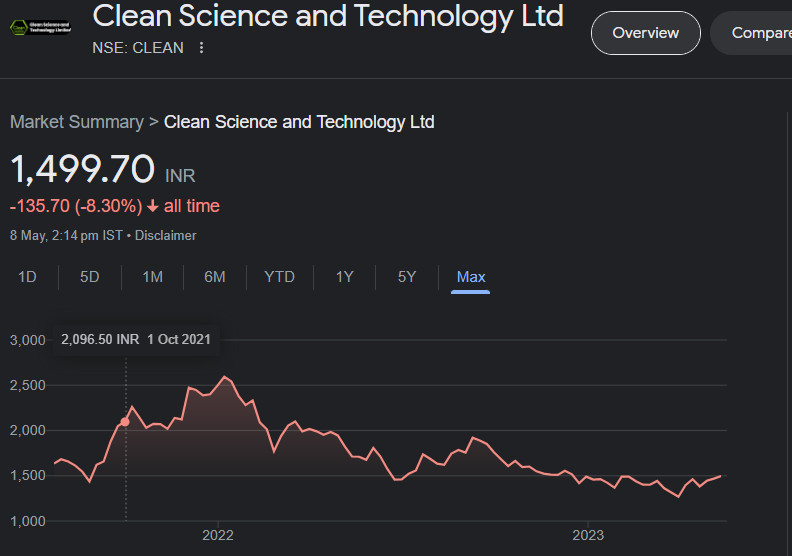Switch chart to 6M range
This screenshot has height=556, width=792.
tap(215, 277)
